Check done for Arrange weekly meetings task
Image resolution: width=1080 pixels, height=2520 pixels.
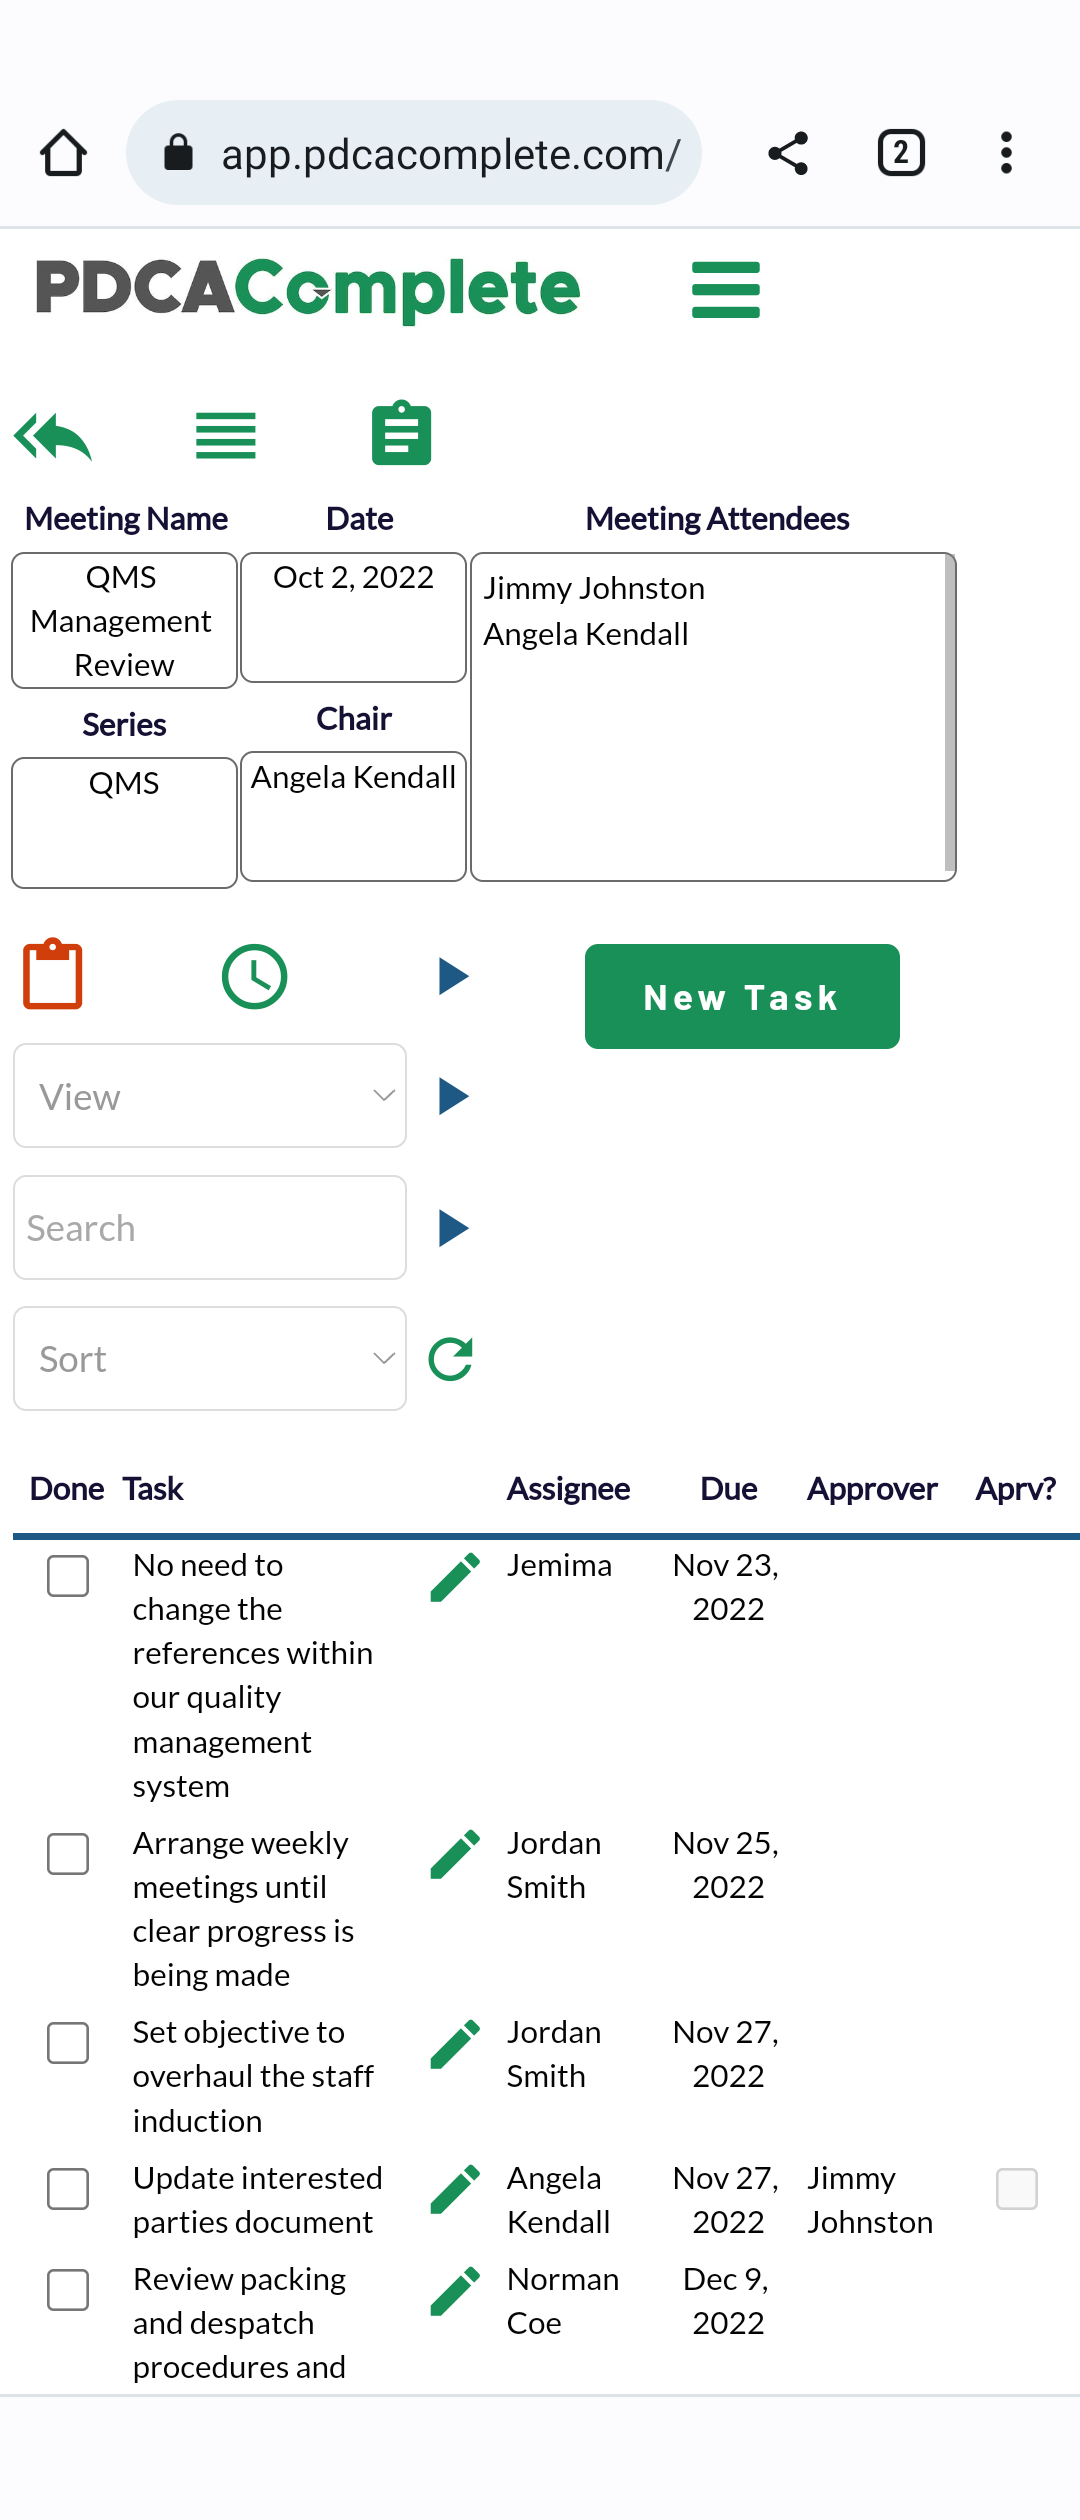pos(68,1854)
